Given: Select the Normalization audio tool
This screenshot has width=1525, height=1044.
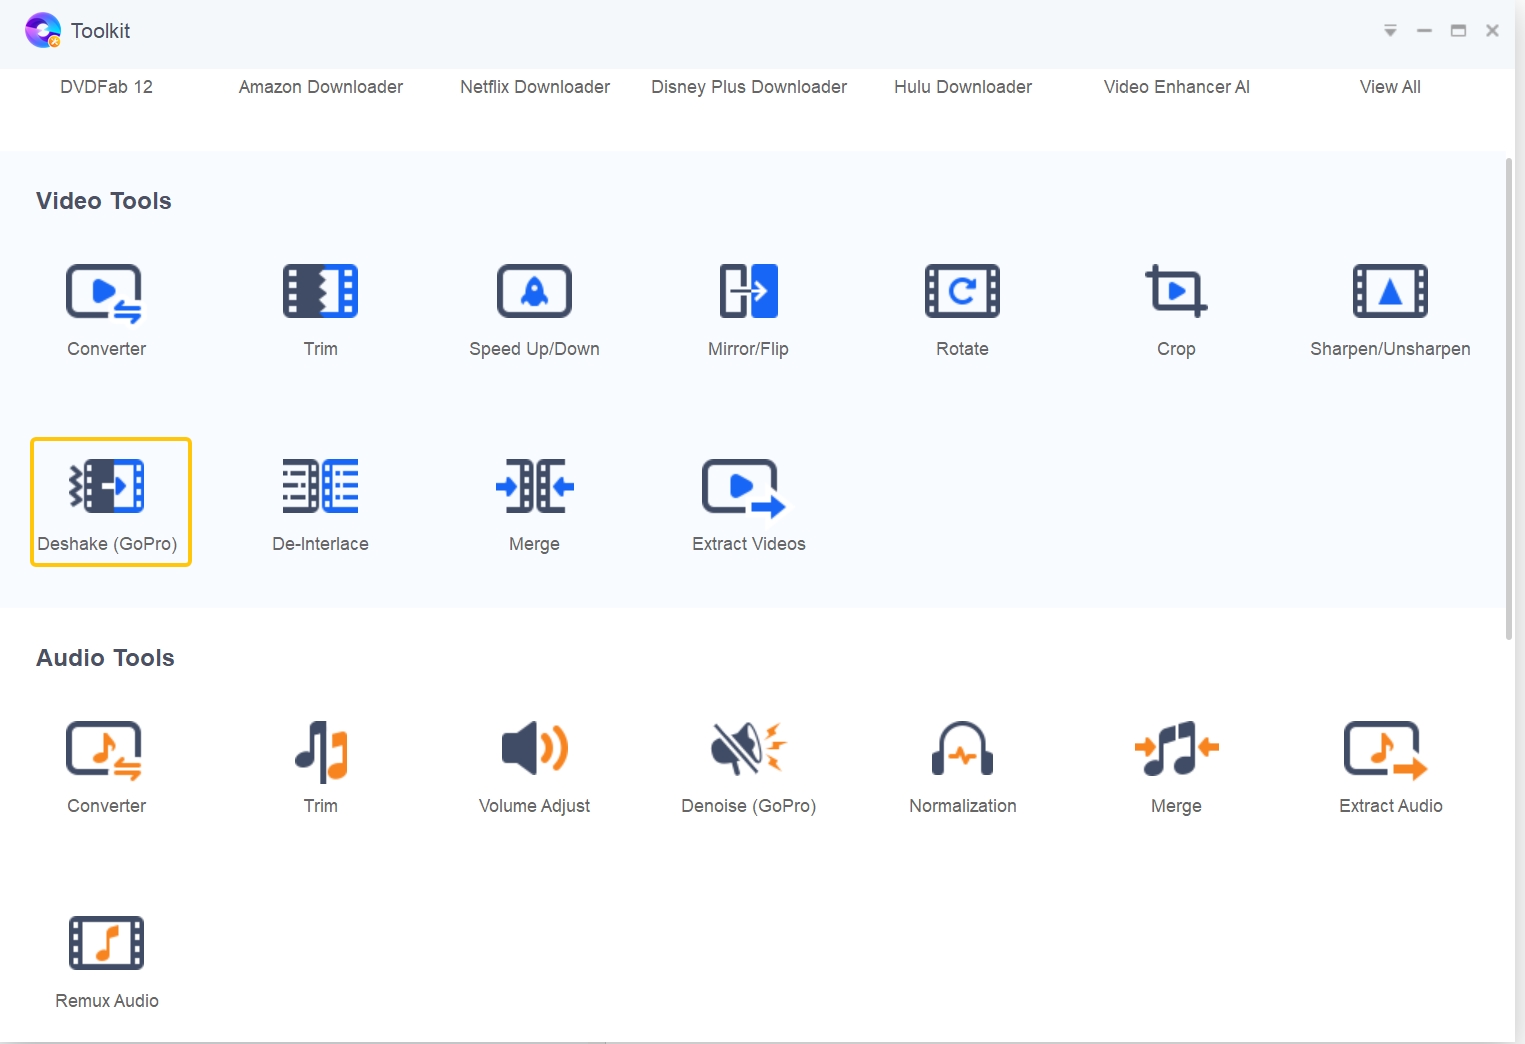Looking at the screenshot, I should point(962,765).
